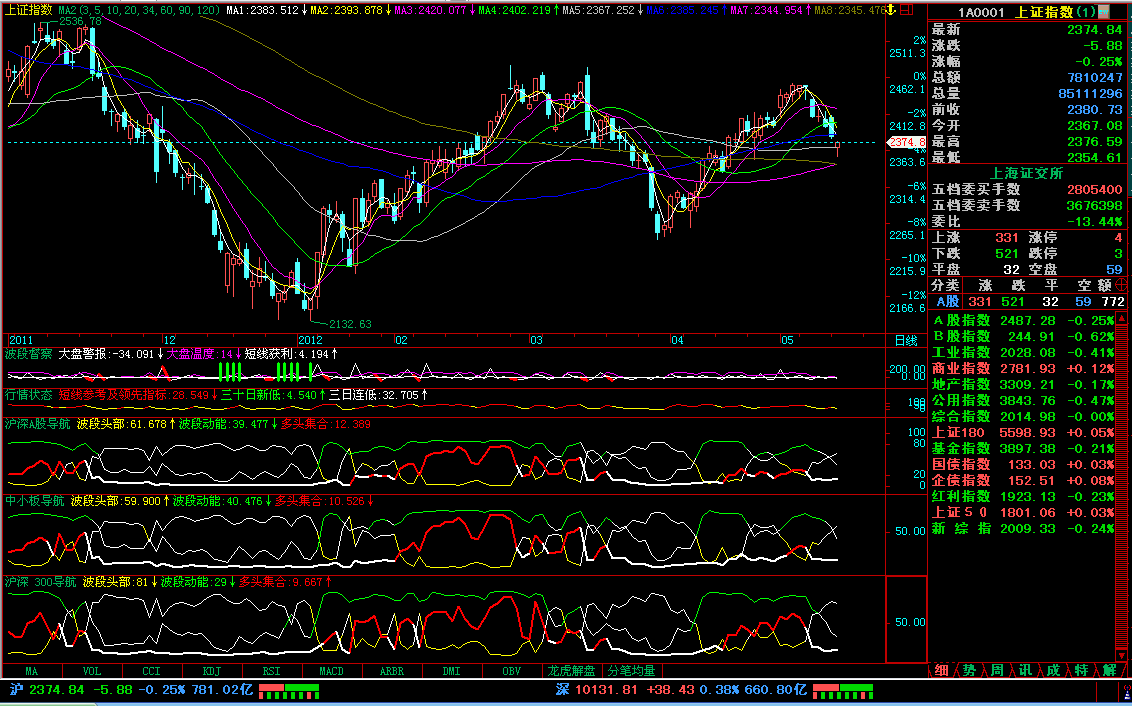Click the Shanghai red-green market strength bar

pyautogui.click(x=289, y=692)
